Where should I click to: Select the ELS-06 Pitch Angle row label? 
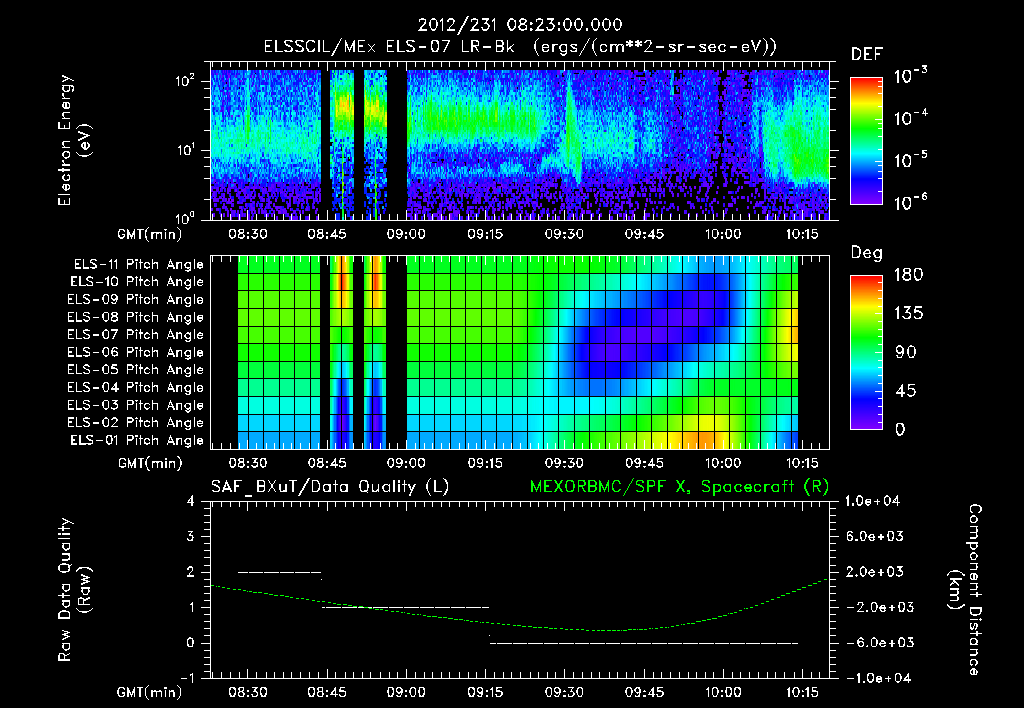coord(136,352)
